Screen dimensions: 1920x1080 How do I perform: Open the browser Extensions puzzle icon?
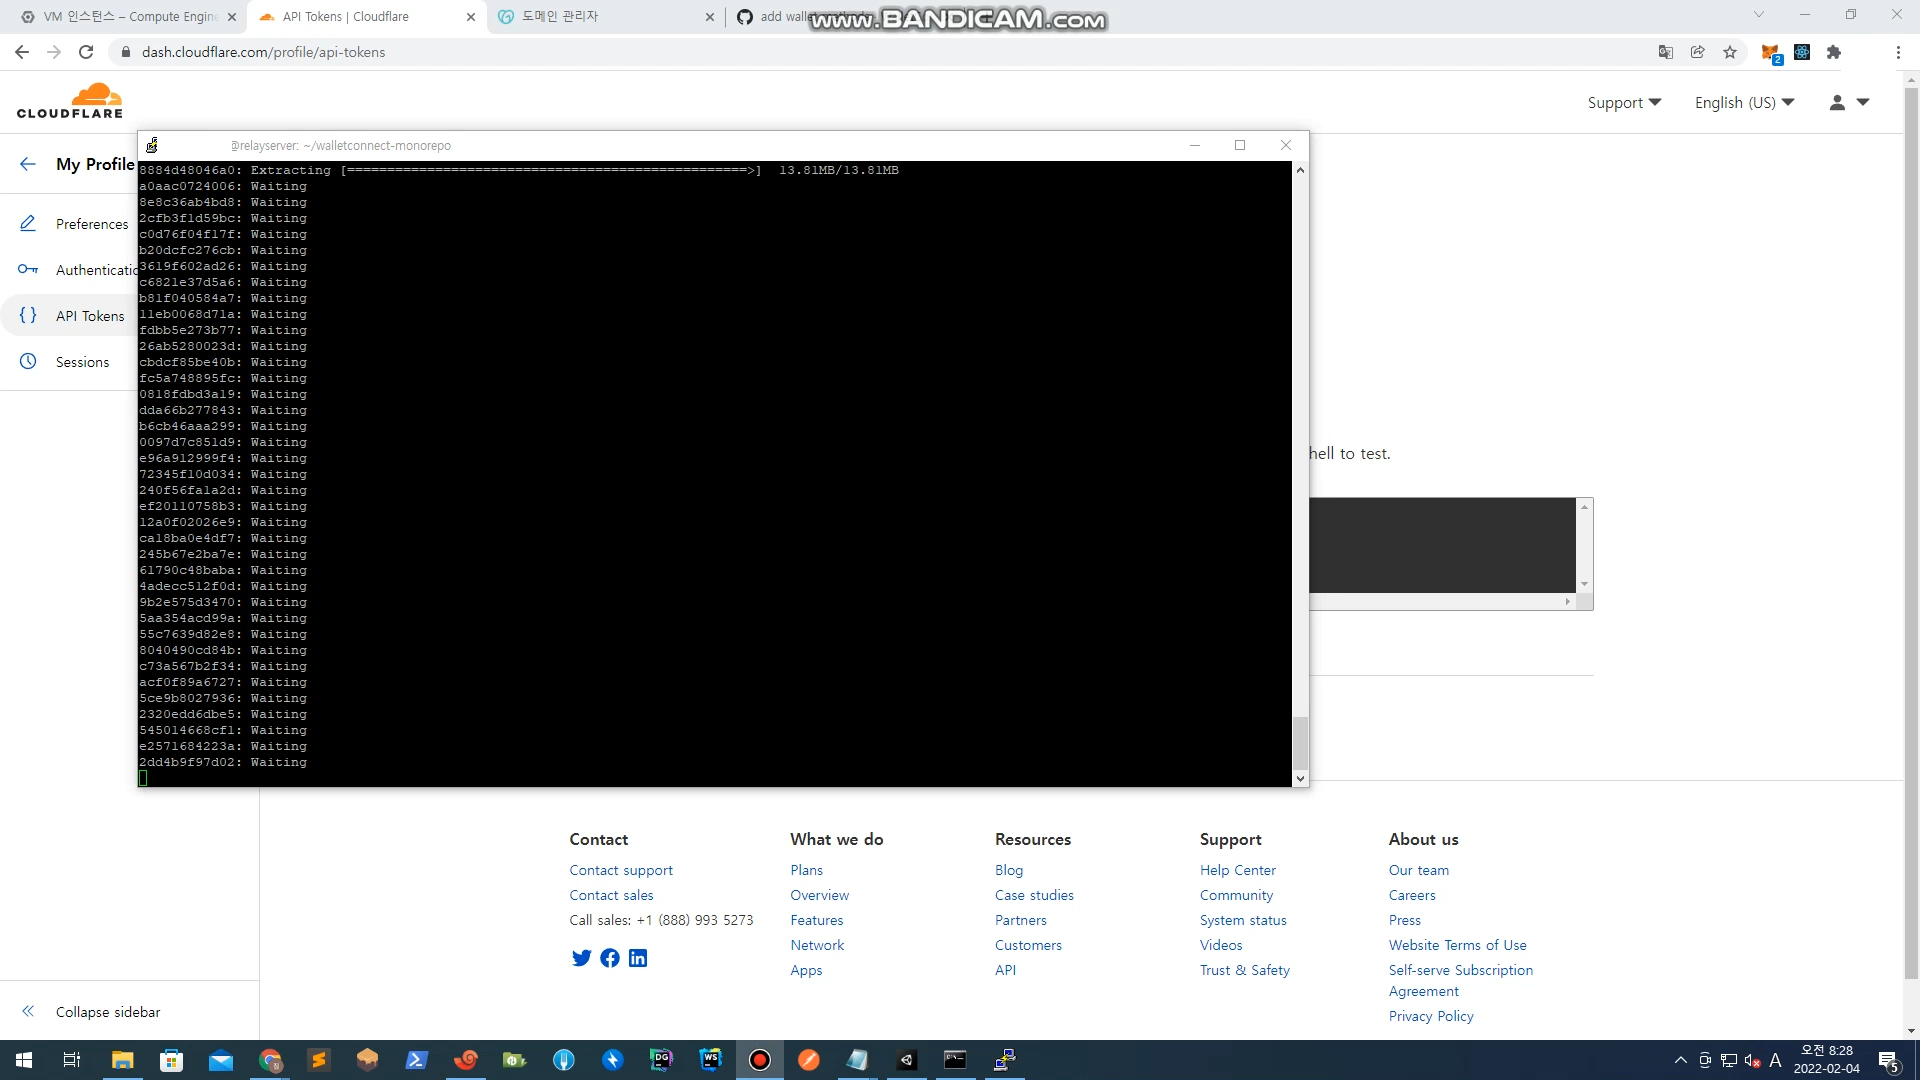click(x=1834, y=52)
